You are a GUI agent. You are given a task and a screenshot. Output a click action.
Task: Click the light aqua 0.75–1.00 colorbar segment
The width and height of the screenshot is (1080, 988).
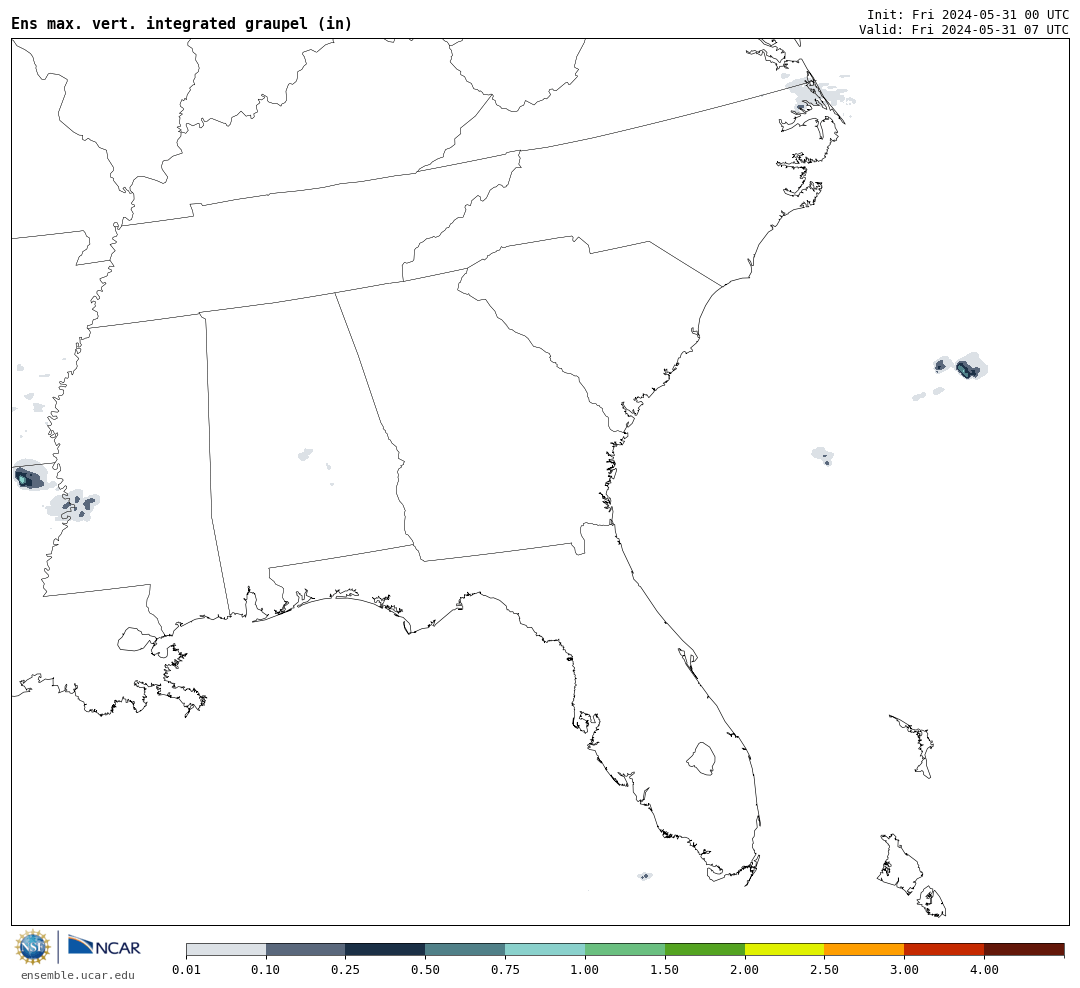click(x=546, y=949)
